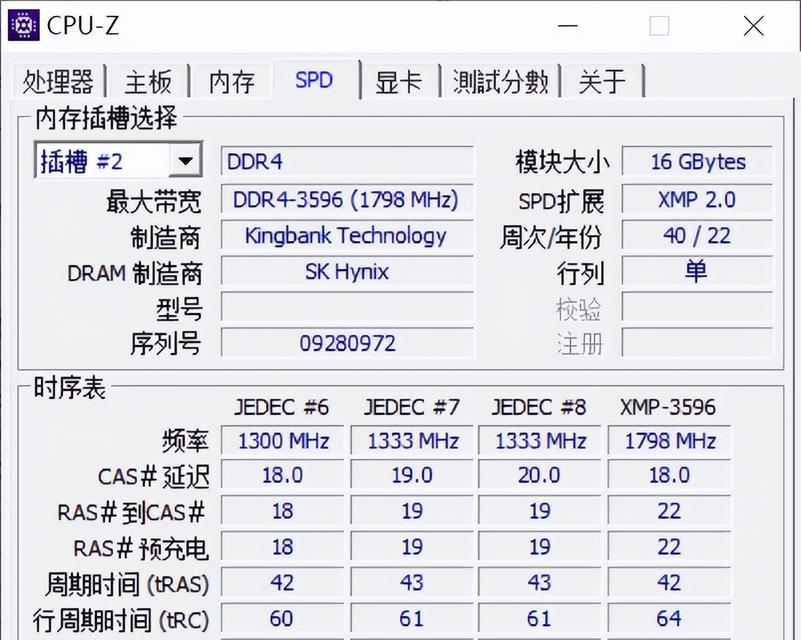Click XMP-3596 RAS# 预充电 value 22
Viewport: 801px width, 640px height.
pyautogui.click(x=669, y=547)
